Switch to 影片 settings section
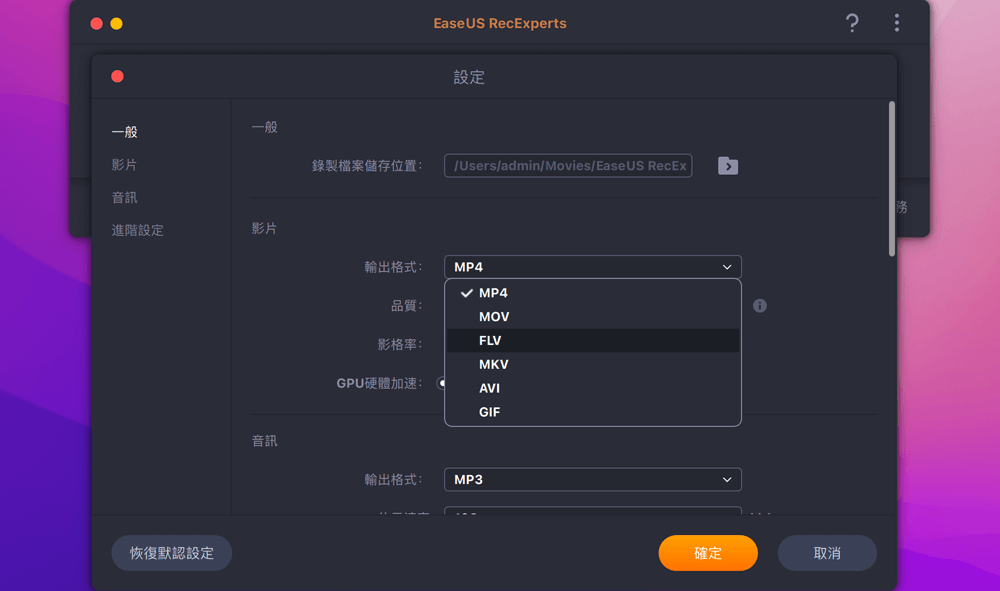The height and width of the screenshot is (591, 1000). pos(124,164)
